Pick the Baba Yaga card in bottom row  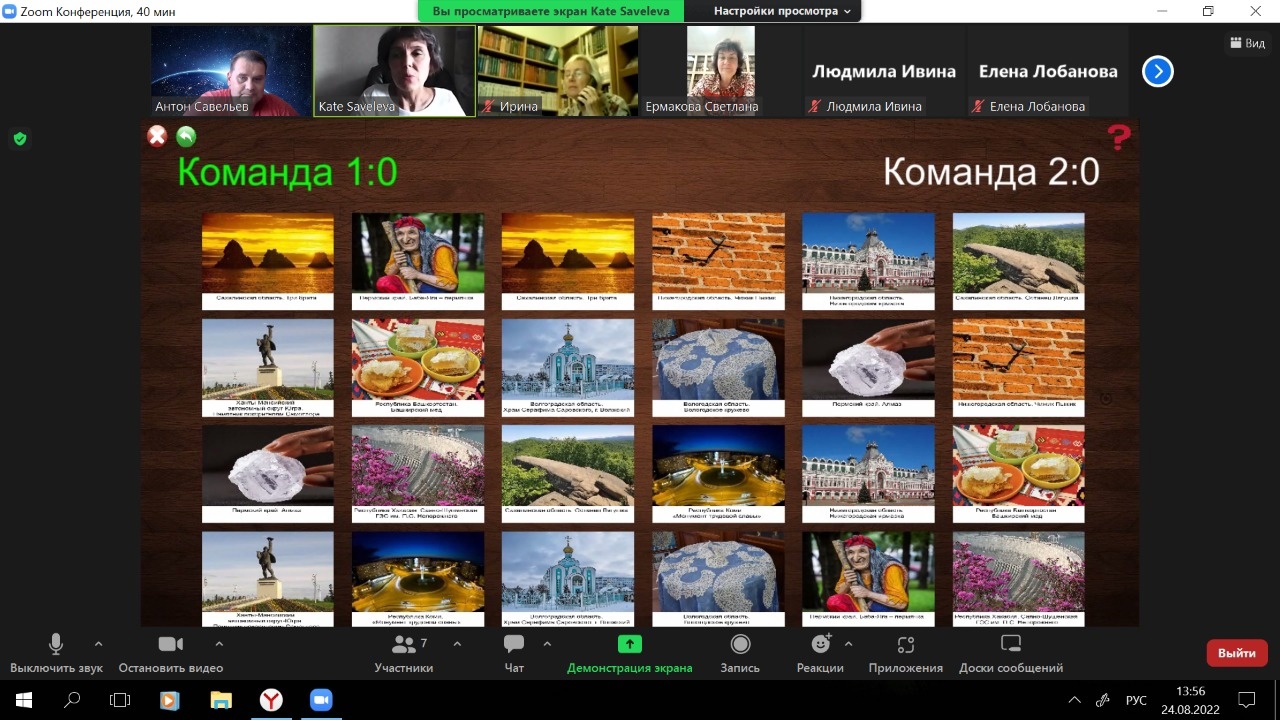[868, 579]
